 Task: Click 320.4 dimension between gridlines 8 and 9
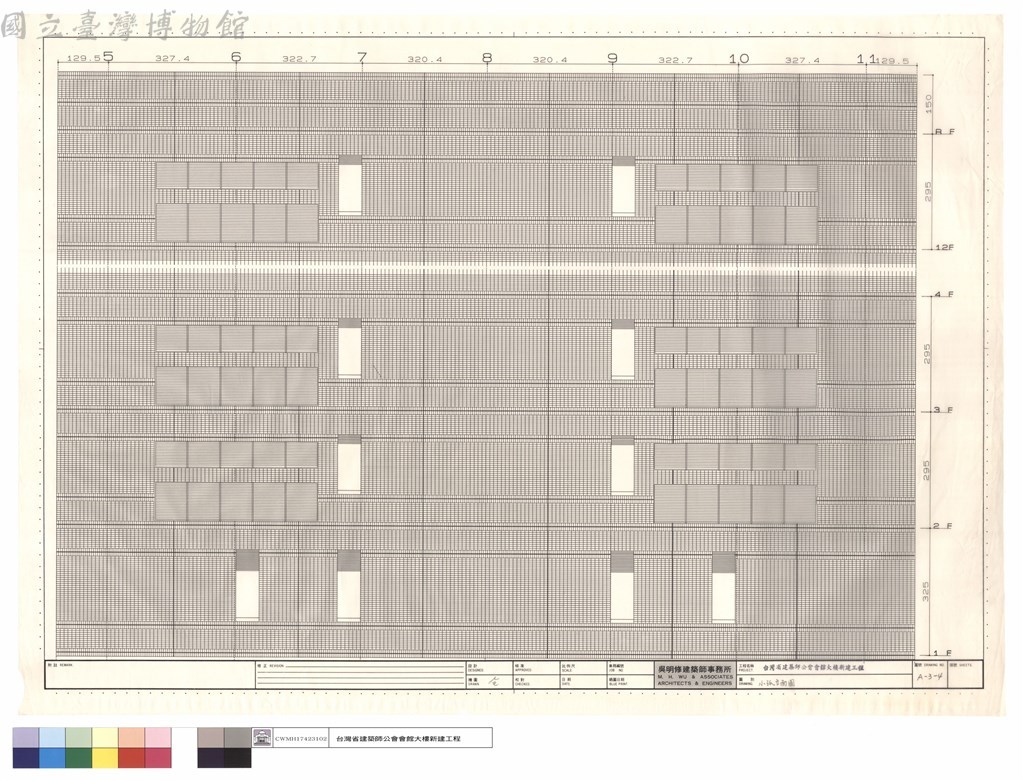click(550, 60)
